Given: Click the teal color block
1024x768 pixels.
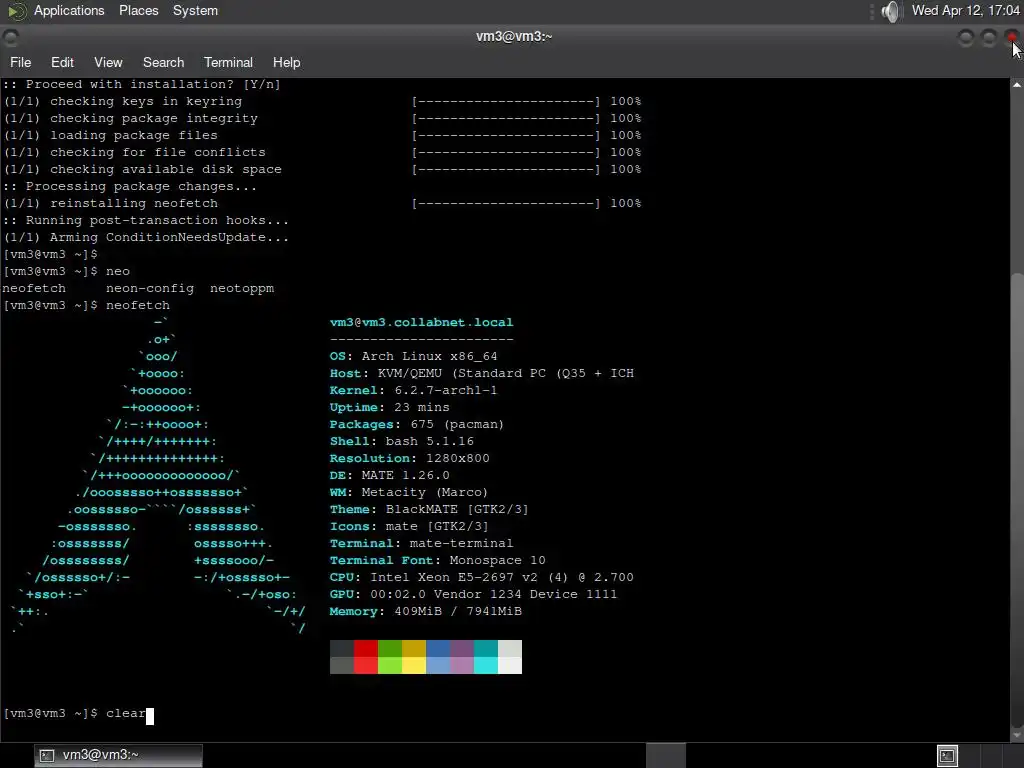Looking at the screenshot, I should pyautogui.click(x=486, y=648).
